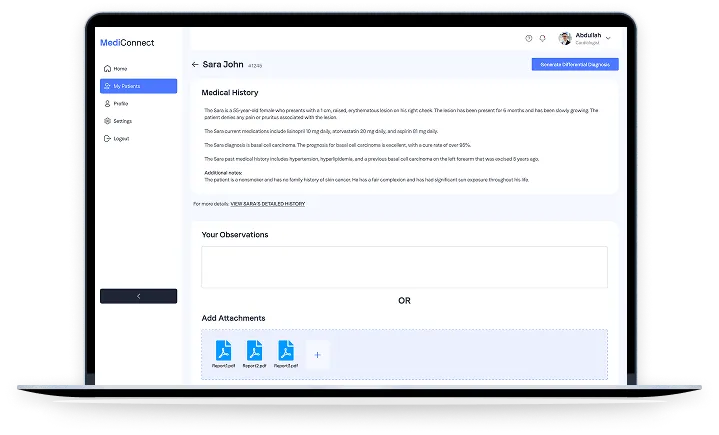Click the Settings gear icon
Image resolution: width=719 pixels, height=435 pixels.
[x=107, y=121]
